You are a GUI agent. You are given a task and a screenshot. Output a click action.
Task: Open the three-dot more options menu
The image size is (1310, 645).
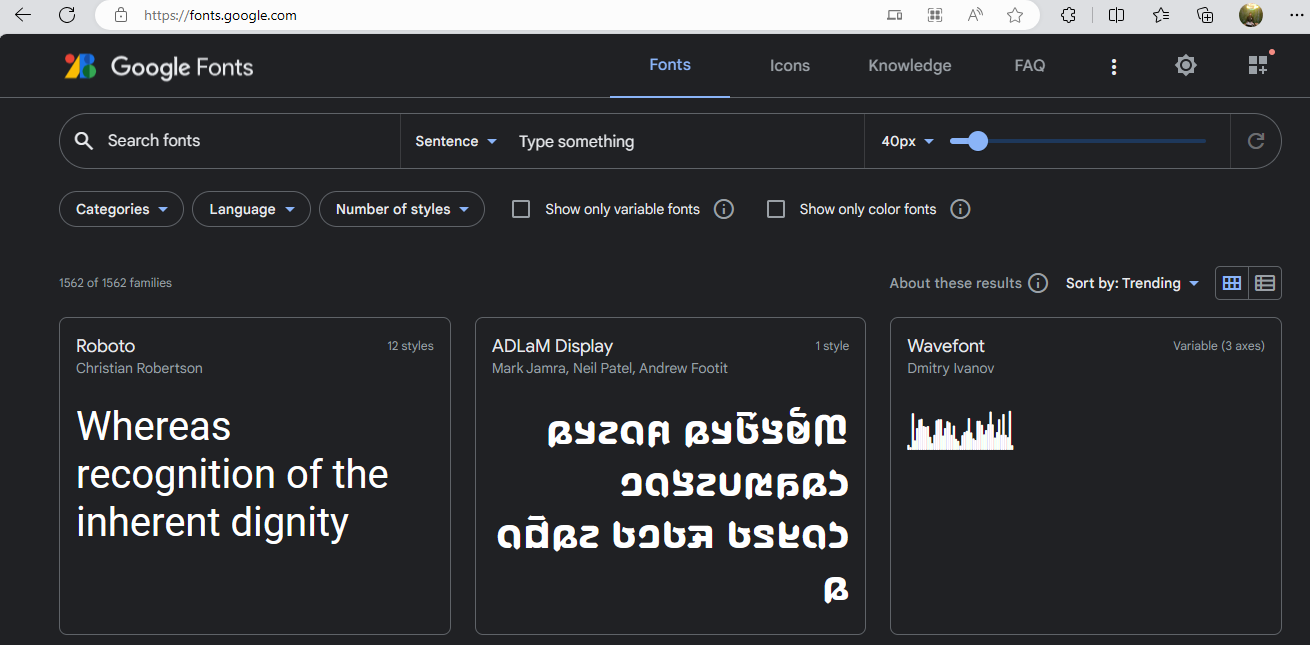[x=1114, y=67]
